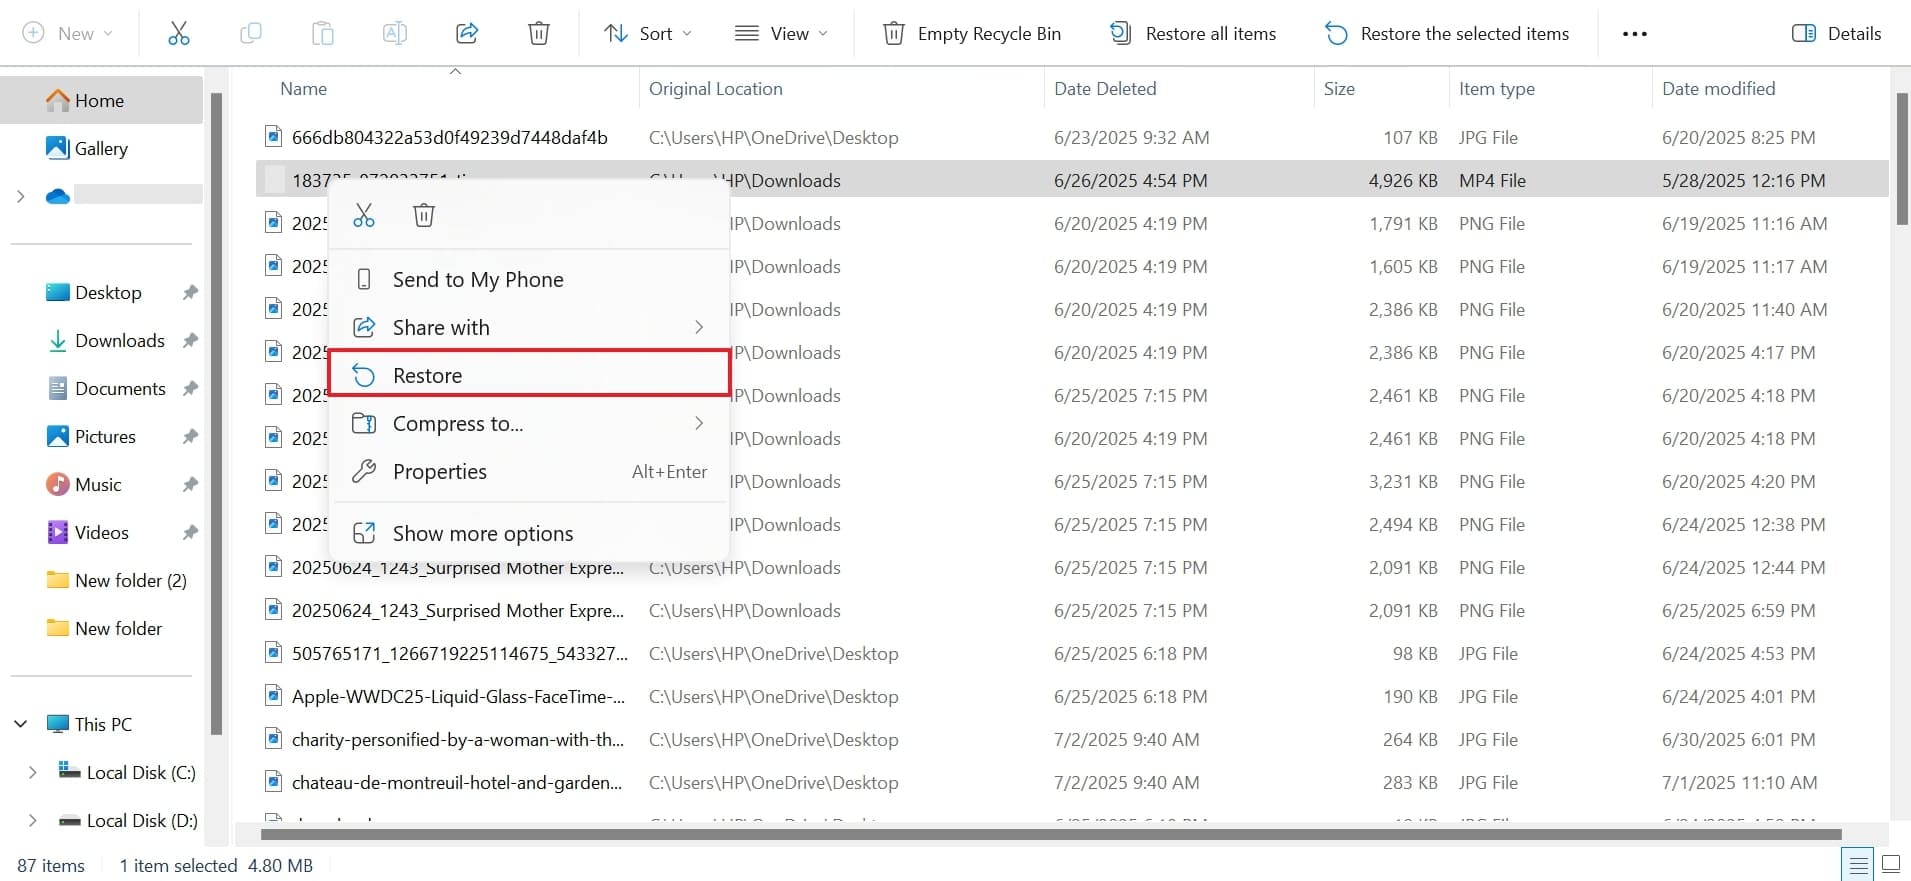Expand the OneDrive cloud entry
Screen dimensions: 1911x881
point(20,196)
